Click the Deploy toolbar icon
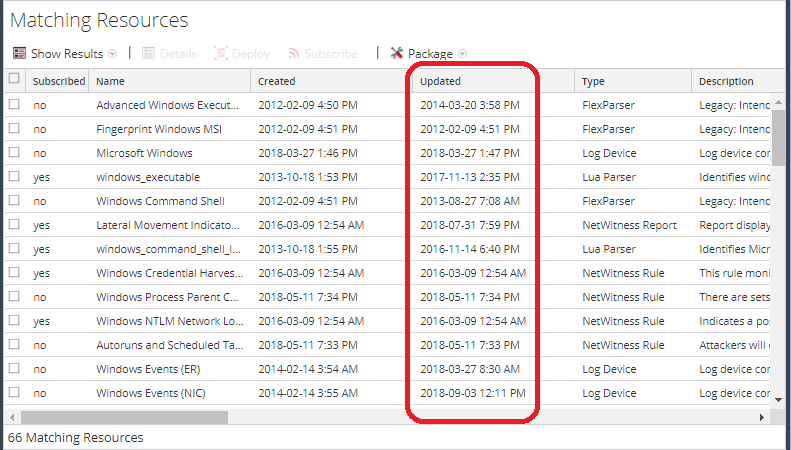The image size is (791, 450). click(221, 54)
